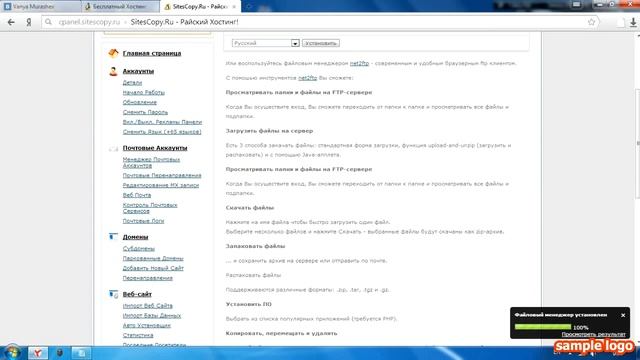
Task: Open Сменить Язык (+65 языков) link
Action: coord(162,131)
